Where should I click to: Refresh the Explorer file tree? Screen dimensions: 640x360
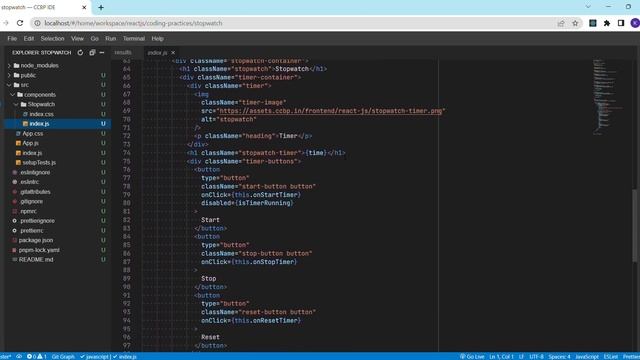pyautogui.click(x=80, y=53)
